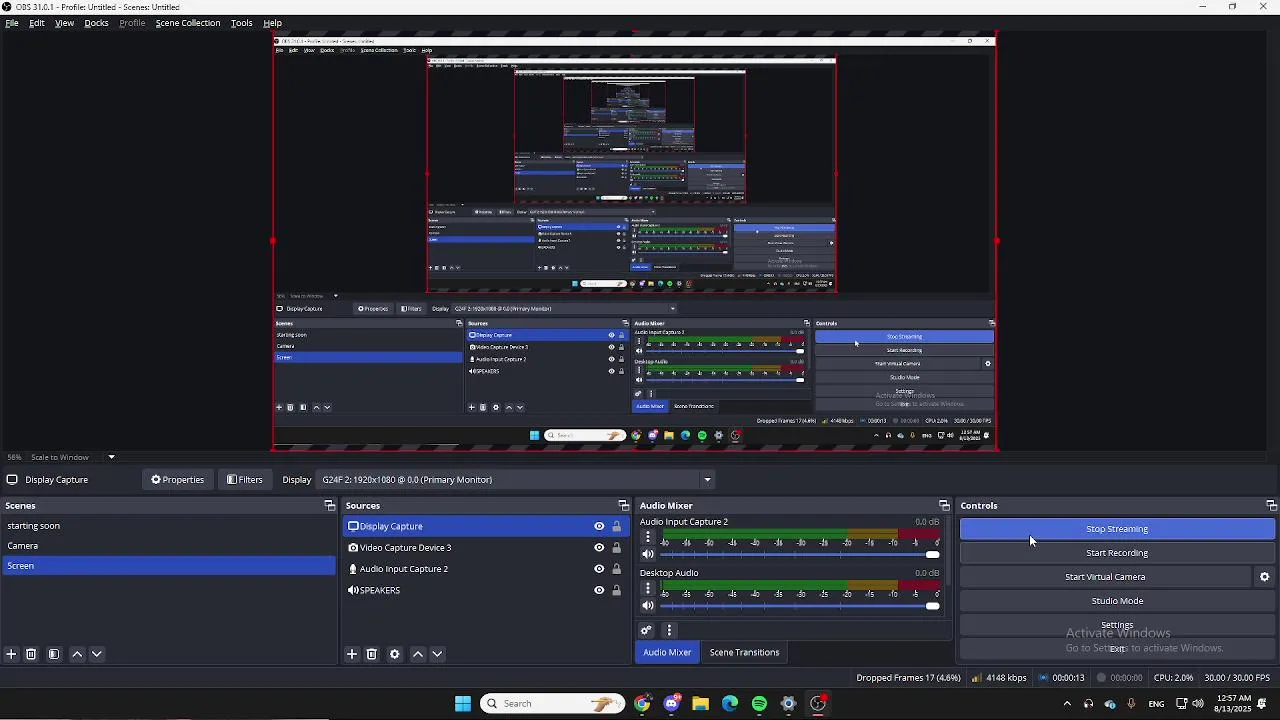The width and height of the screenshot is (1280, 720).
Task: Open the File menu
Action: [12, 23]
